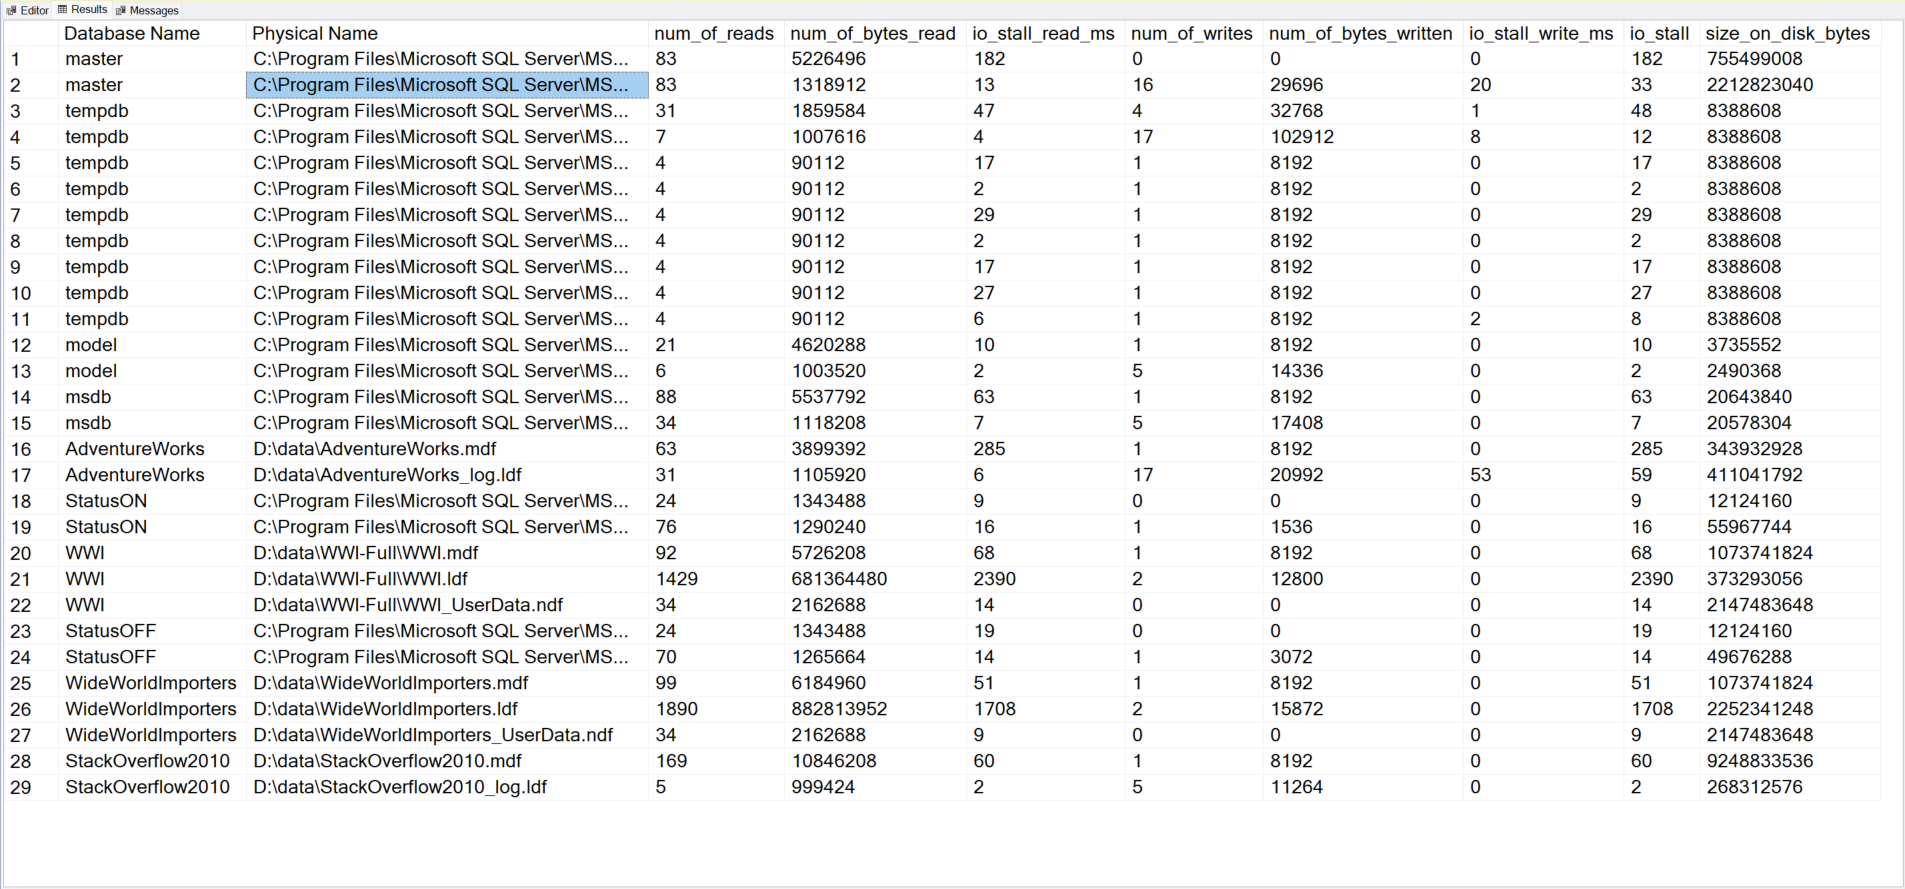Click the StatusOFF name in row 24
Viewport: 1905px width, 889px height.
pyautogui.click(x=111, y=657)
